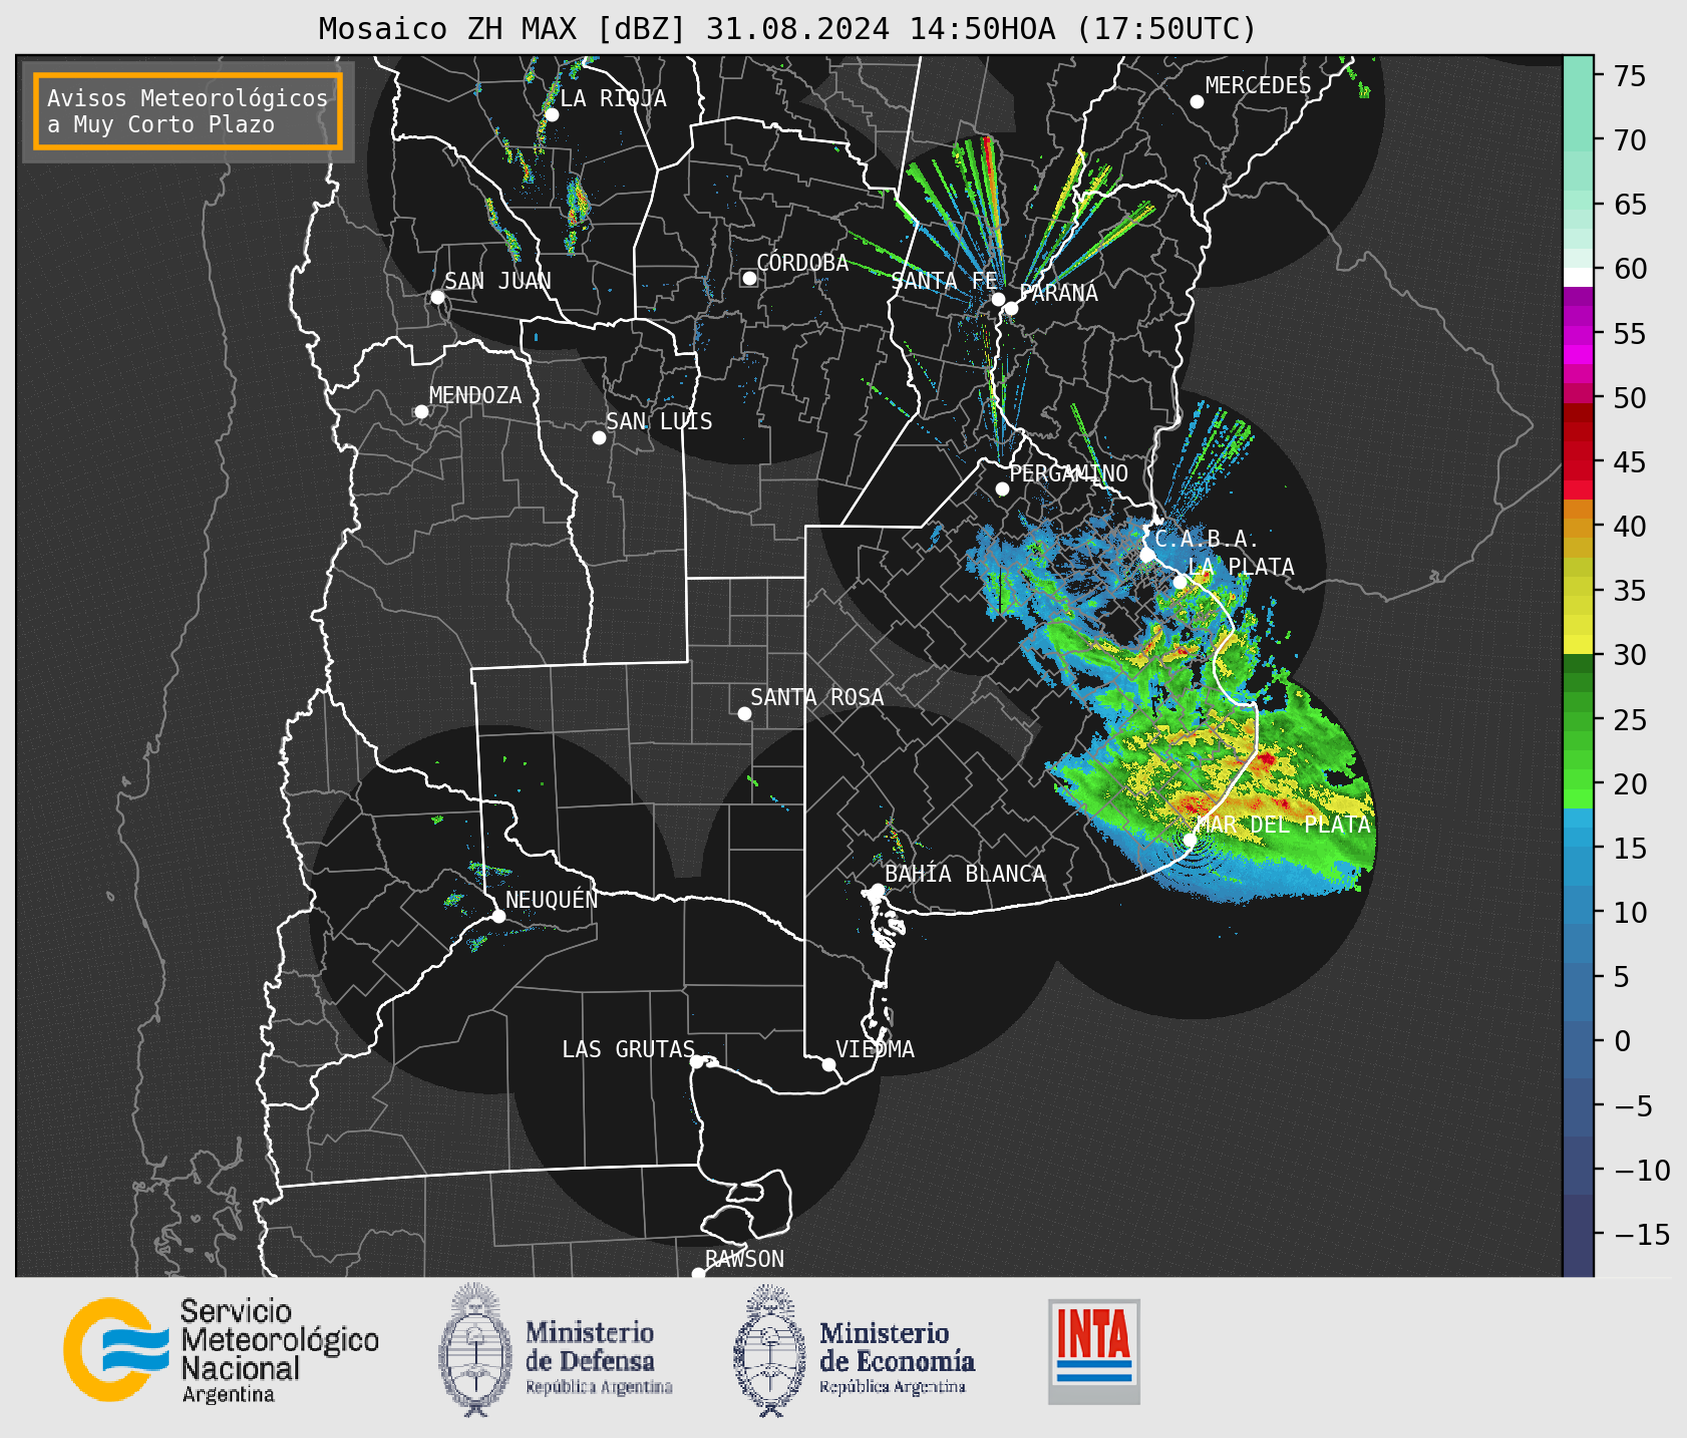Select the LA RIOJA city marker
The image size is (1687, 1438).
551,115
